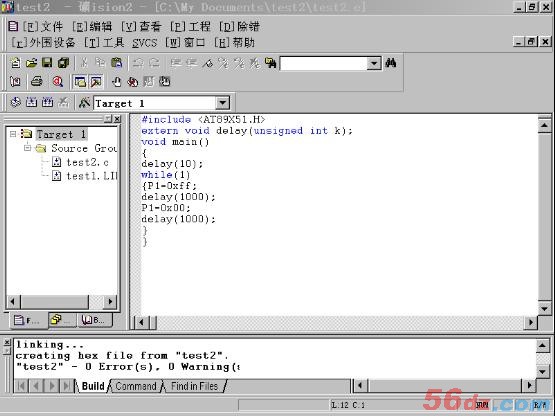555x416 pixels.
Task: Open a file with the folder icon
Action: point(32,63)
